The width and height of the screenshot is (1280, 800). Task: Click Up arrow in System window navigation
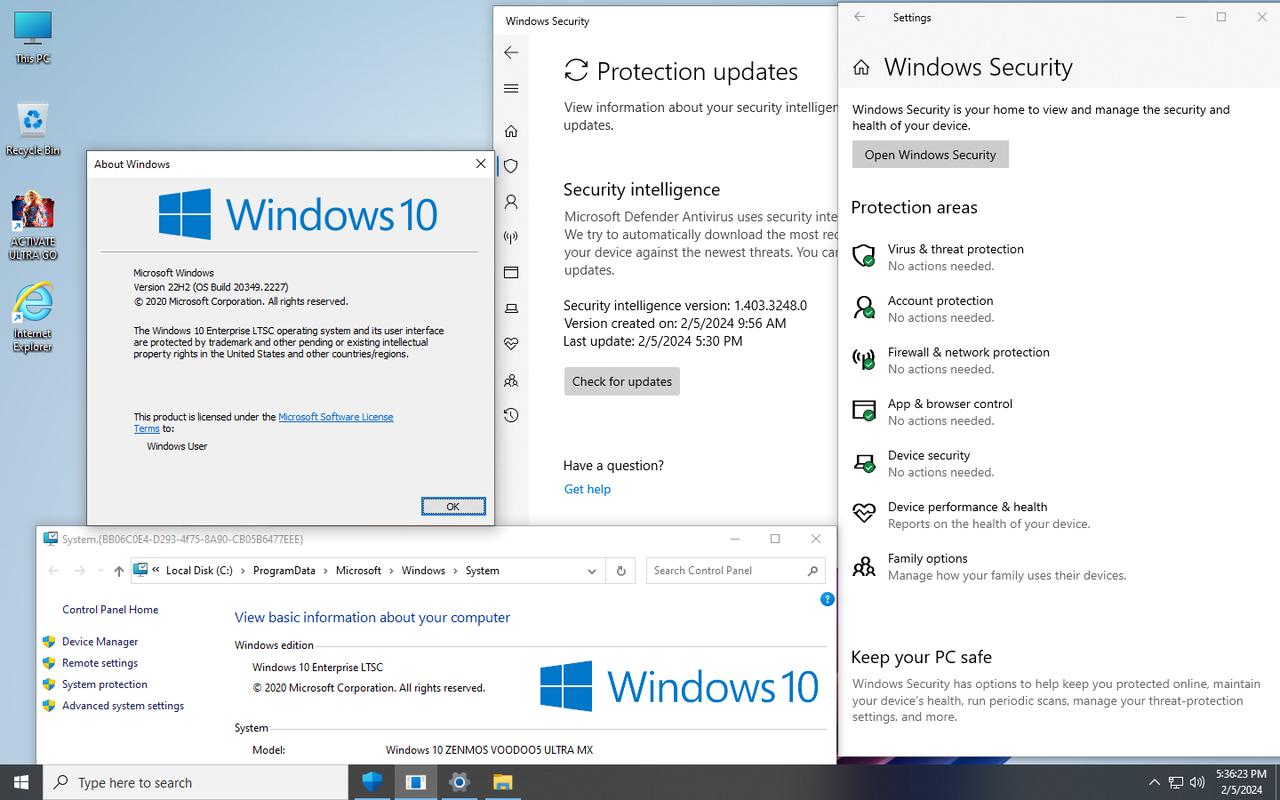[119, 571]
